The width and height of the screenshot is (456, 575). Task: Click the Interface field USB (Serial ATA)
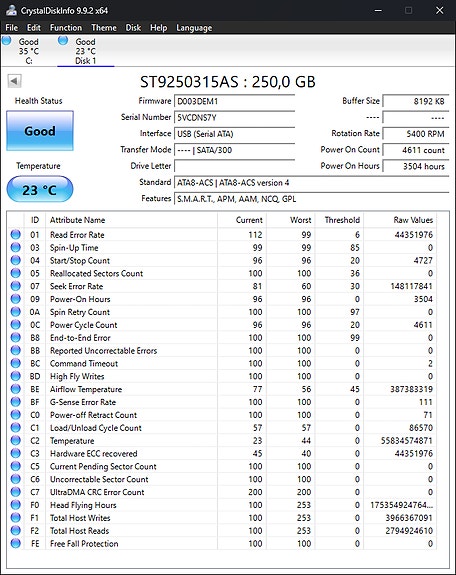click(234, 134)
